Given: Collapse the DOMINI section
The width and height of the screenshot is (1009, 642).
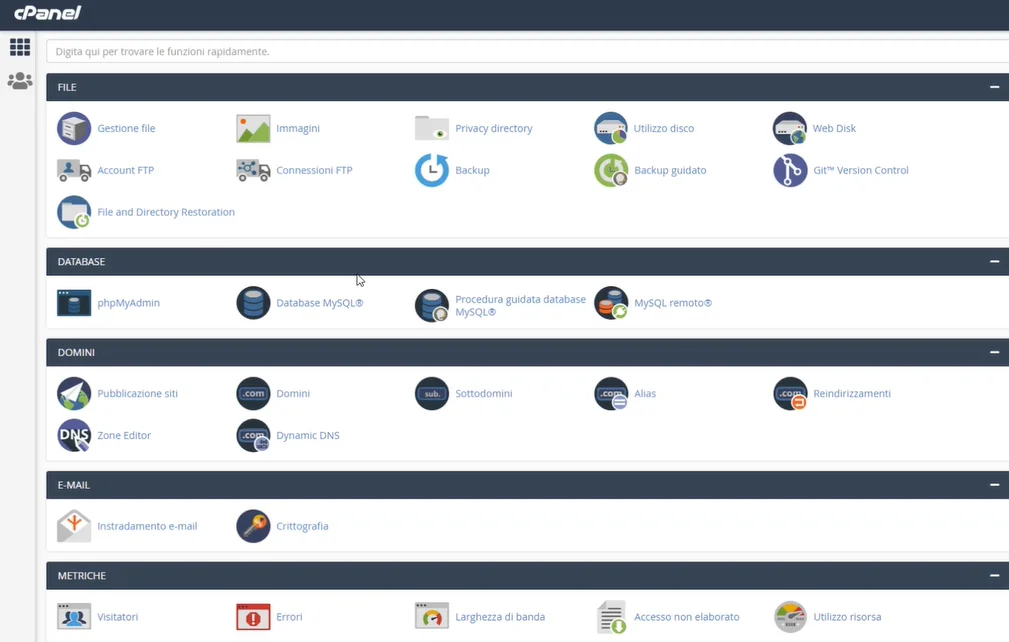Looking at the screenshot, I should (x=994, y=352).
